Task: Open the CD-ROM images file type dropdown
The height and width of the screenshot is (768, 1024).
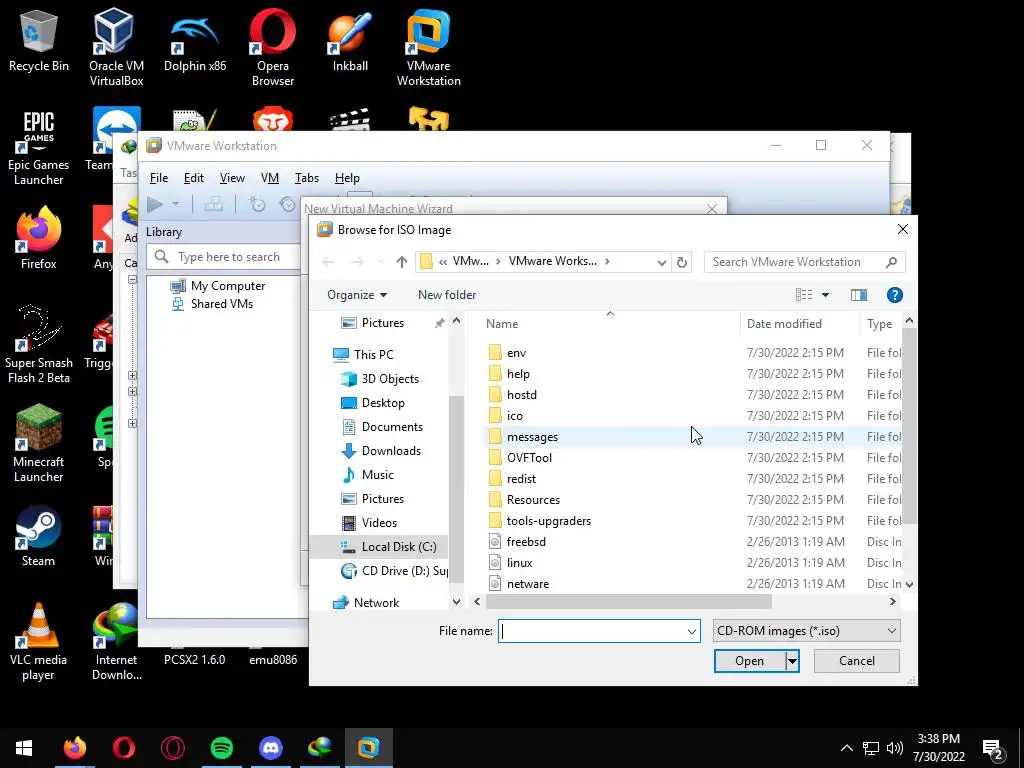Action: (x=807, y=631)
